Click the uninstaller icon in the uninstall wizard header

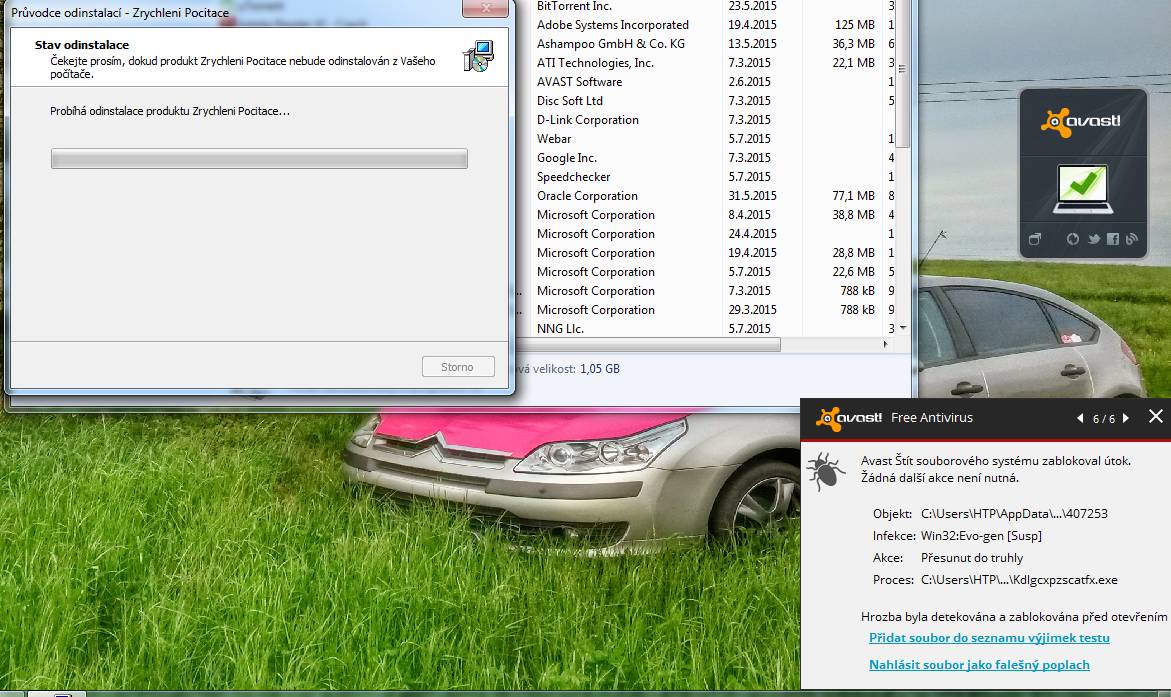click(478, 56)
